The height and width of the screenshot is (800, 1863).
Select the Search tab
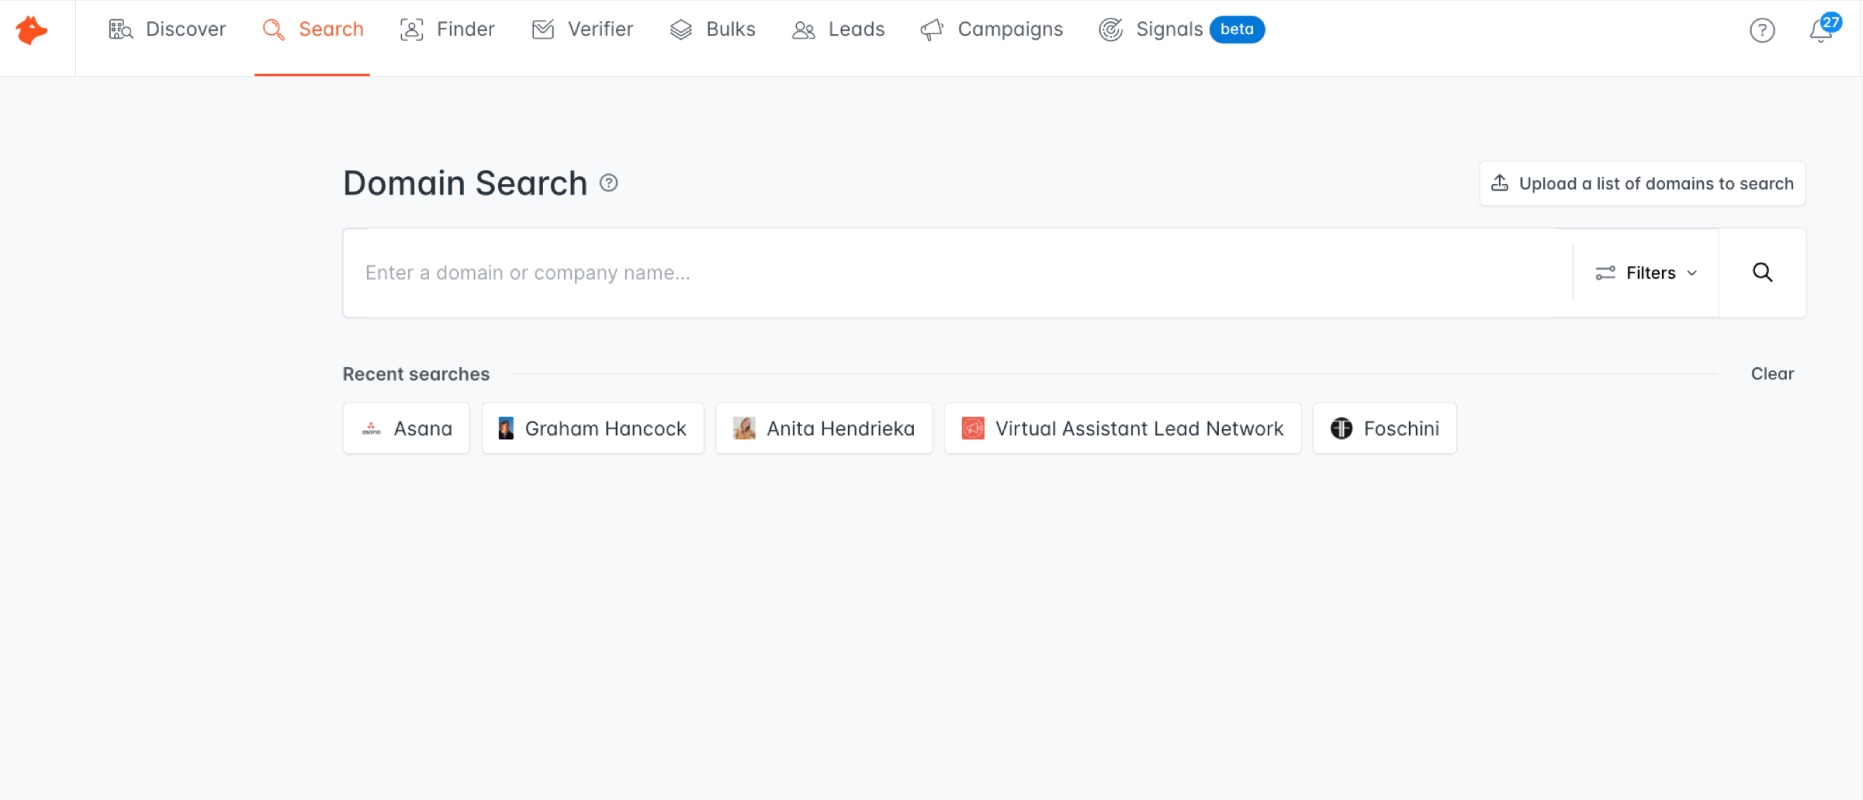[x=312, y=30]
